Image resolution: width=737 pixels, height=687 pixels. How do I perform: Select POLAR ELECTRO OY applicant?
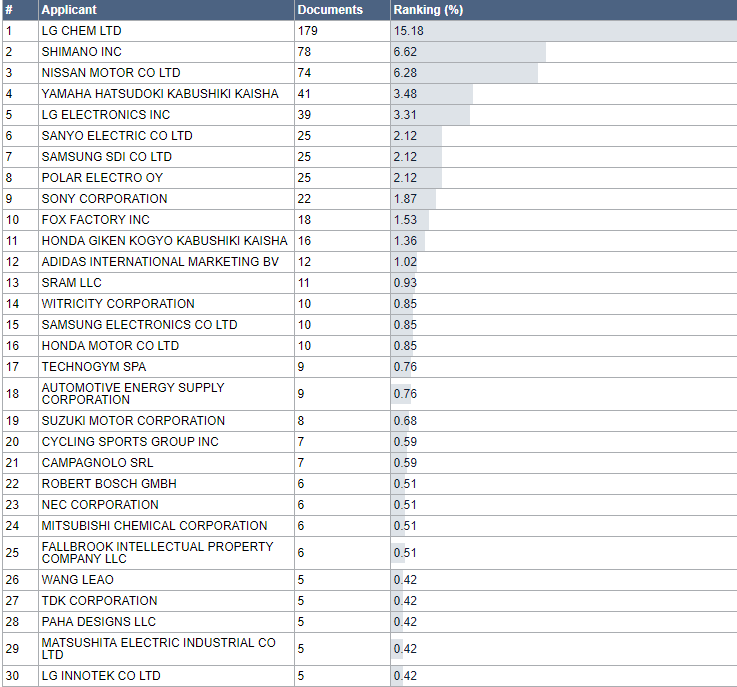[x=102, y=178]
